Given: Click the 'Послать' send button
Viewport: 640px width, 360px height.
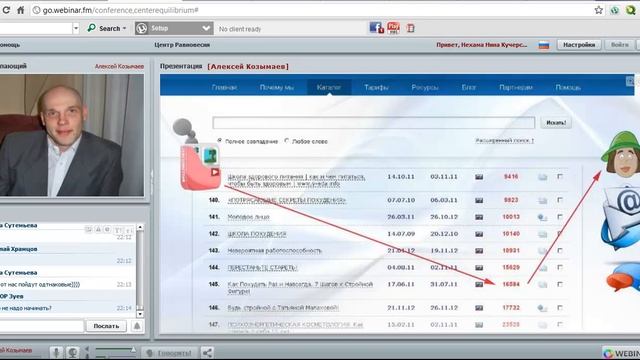Looking at the screenshot, I should [106, 326].
